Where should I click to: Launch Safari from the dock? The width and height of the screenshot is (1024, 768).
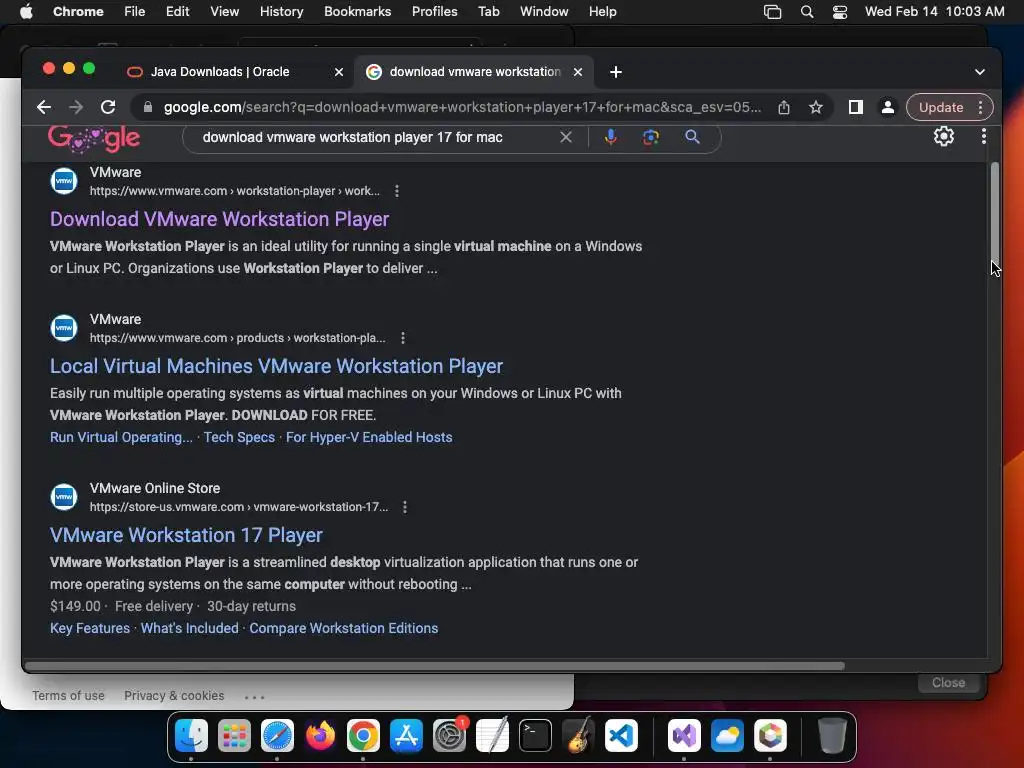(x=278, y=736)
